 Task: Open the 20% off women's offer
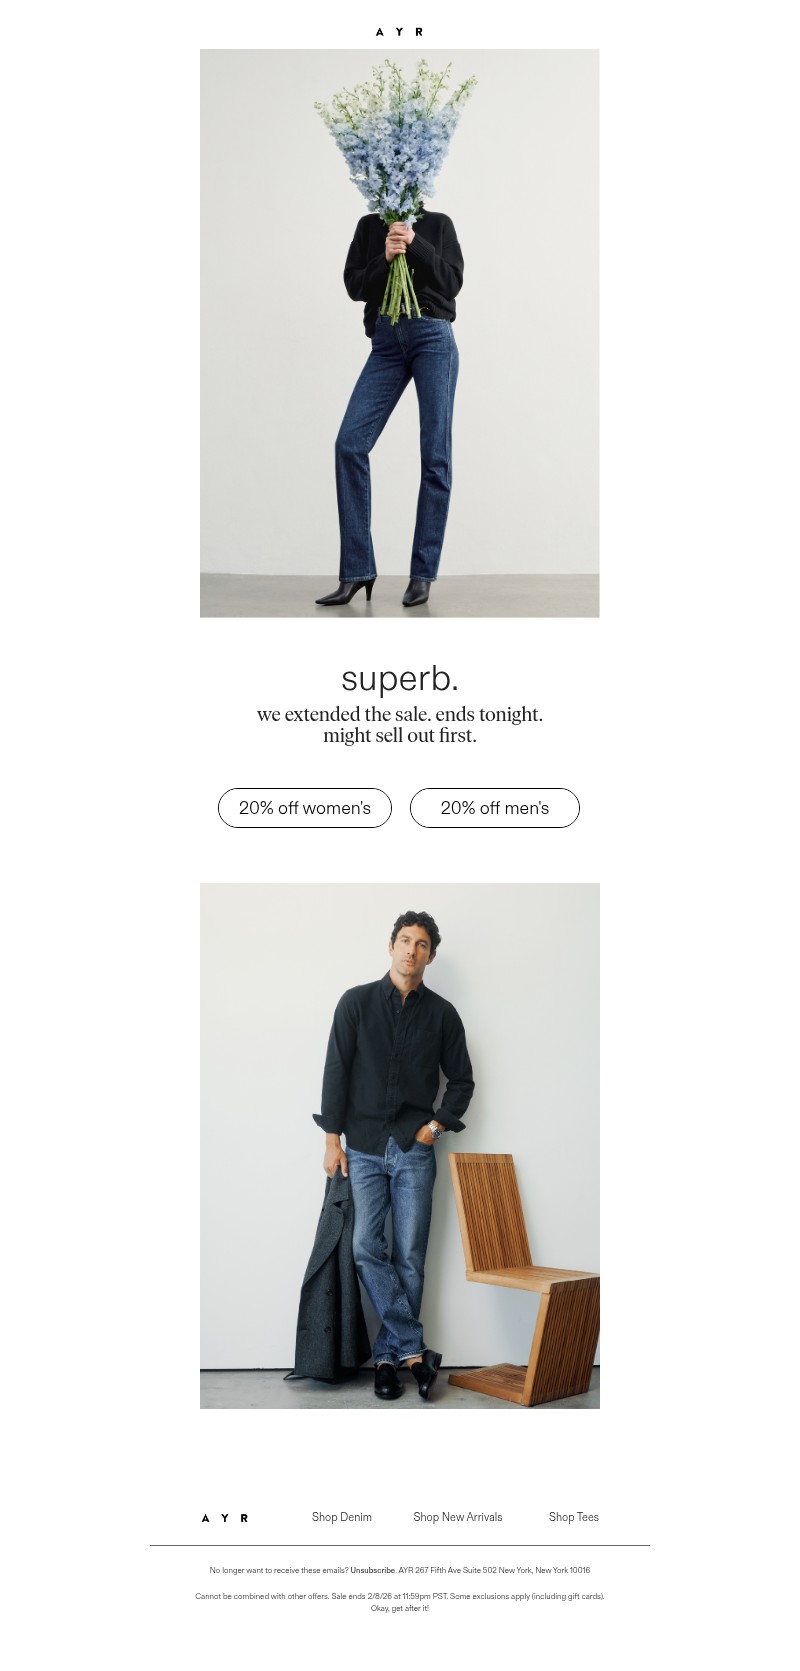pos(304,807)
